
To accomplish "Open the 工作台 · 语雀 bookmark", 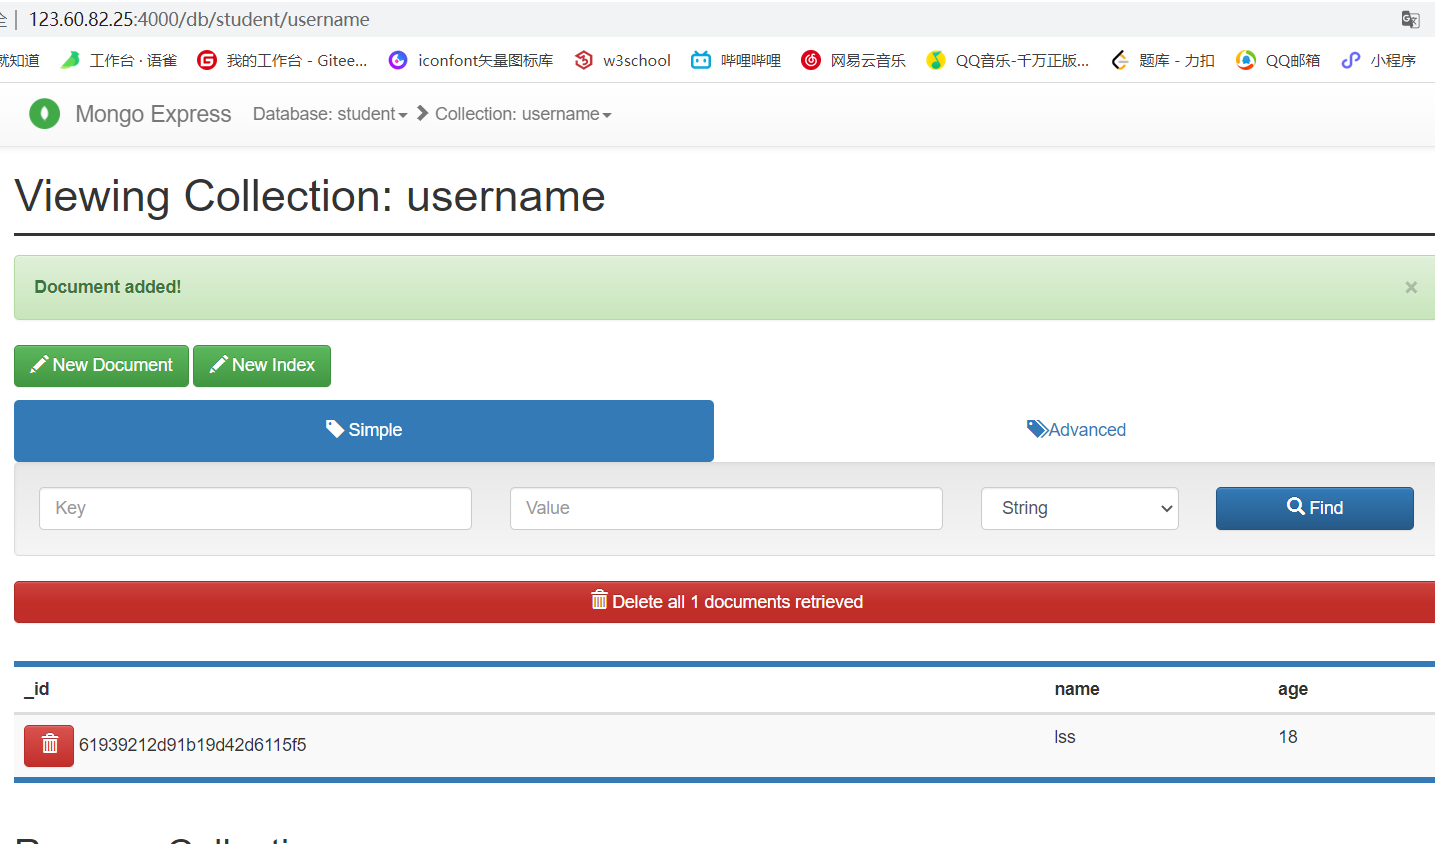I will click(119, 60).
